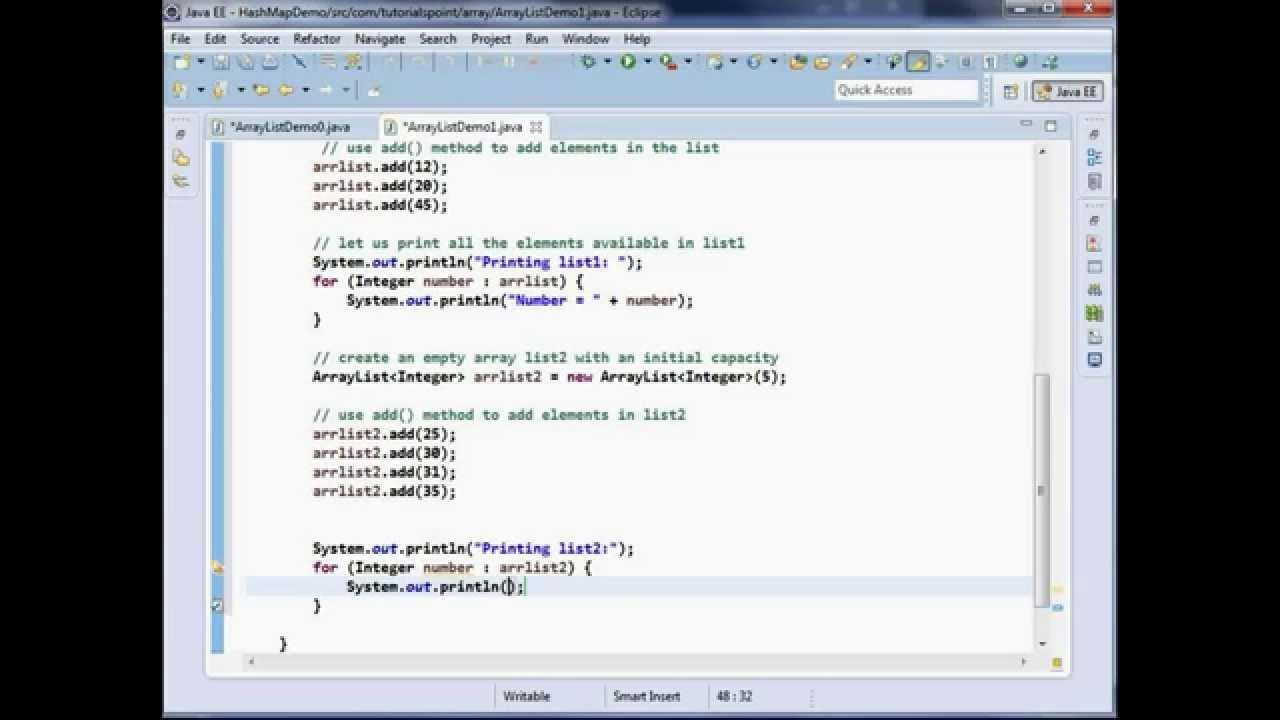Image resolution: width=1280 pixels, height=720 pixels.
Task: Open the forward navigation dropdown arrow
Action: 347,90
